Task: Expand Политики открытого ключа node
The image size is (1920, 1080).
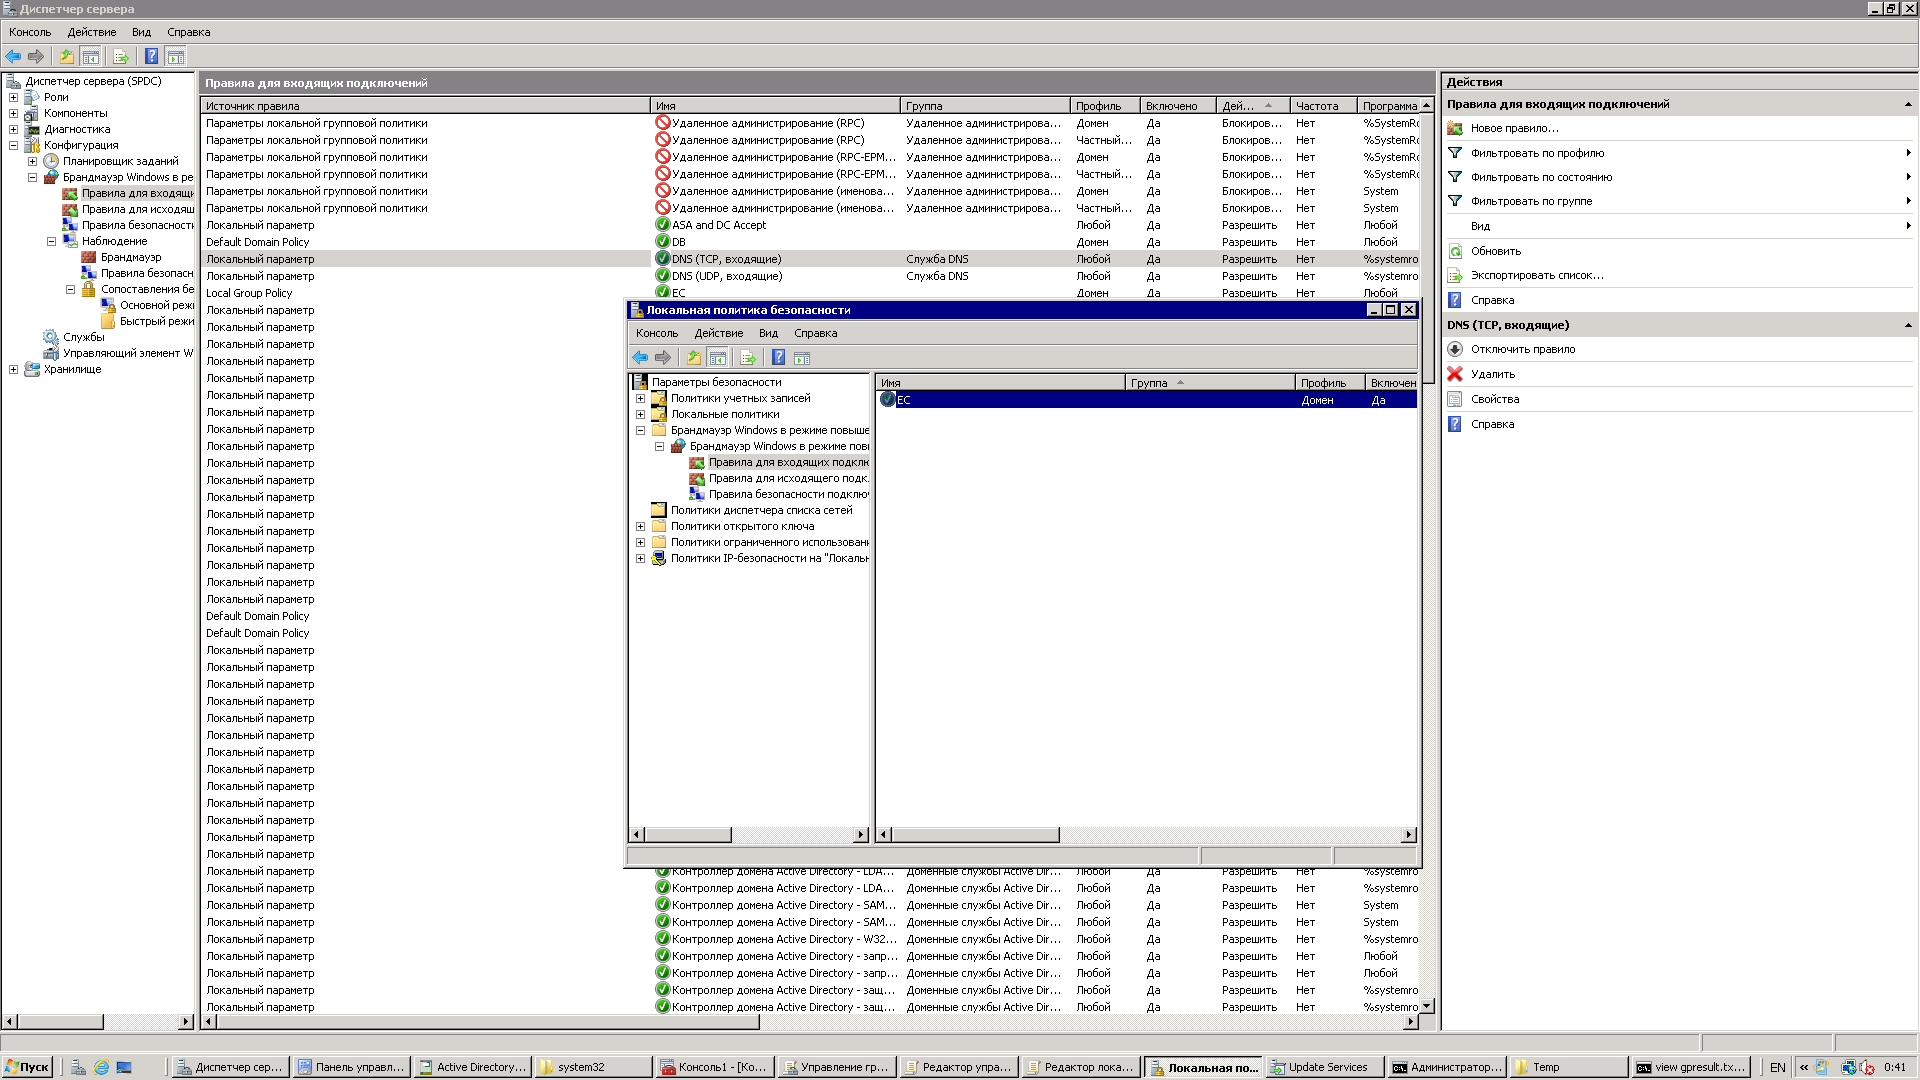Action: [x=640, y=526]
